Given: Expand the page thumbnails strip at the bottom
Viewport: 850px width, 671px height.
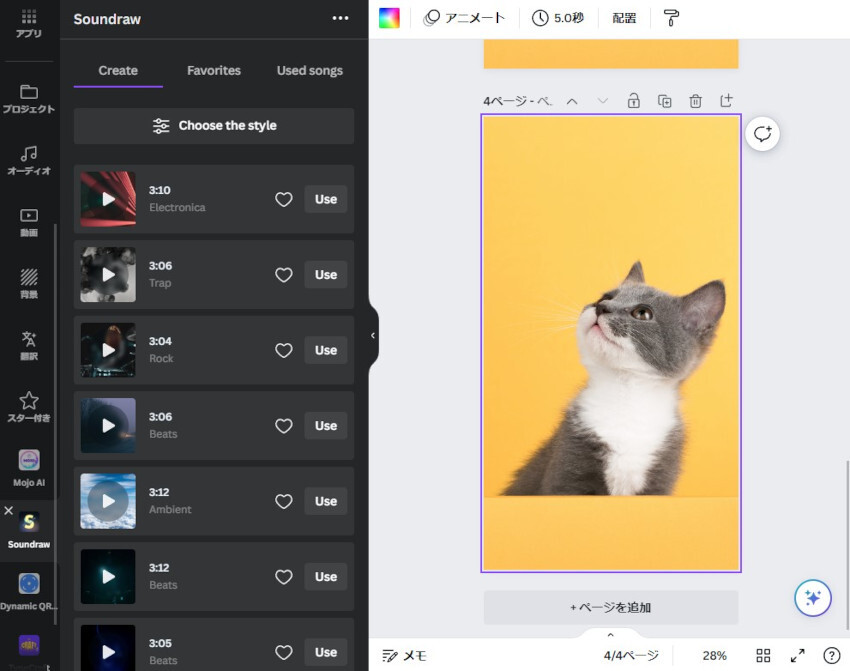Looking at the screenshot, I should [610, 635].
